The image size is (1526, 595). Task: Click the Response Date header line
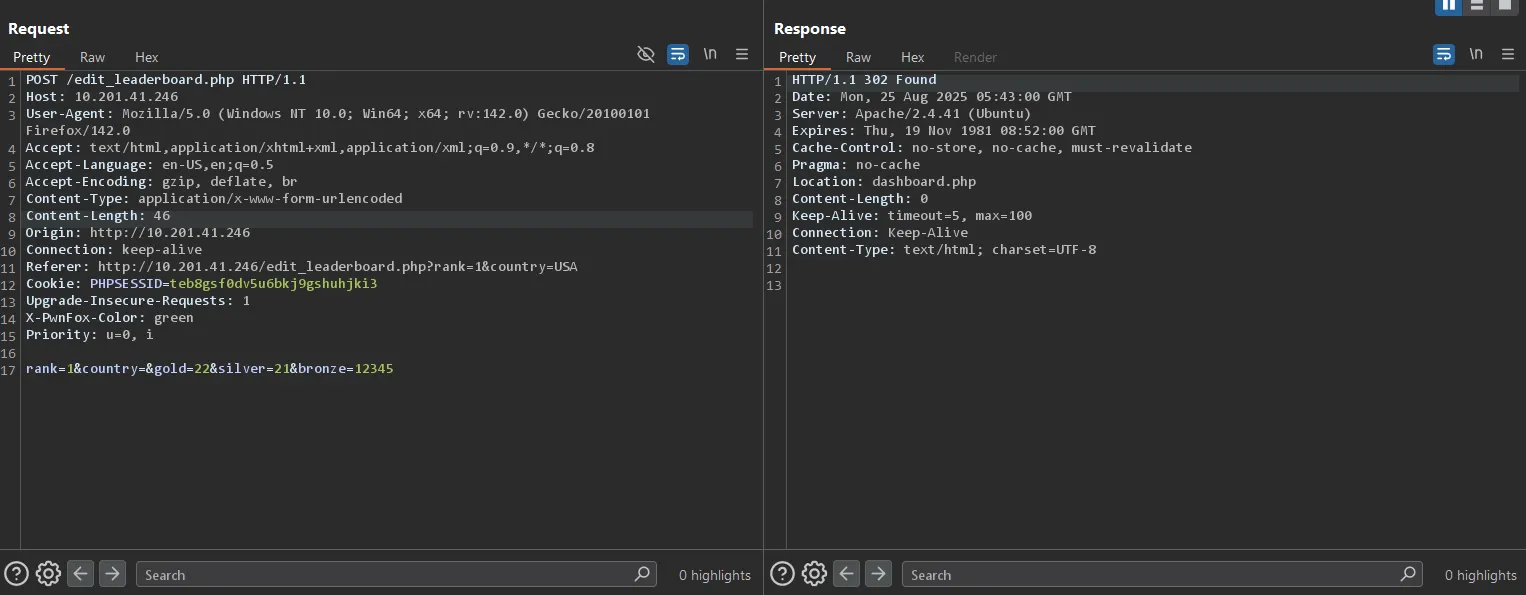click(x=932, y=97)
